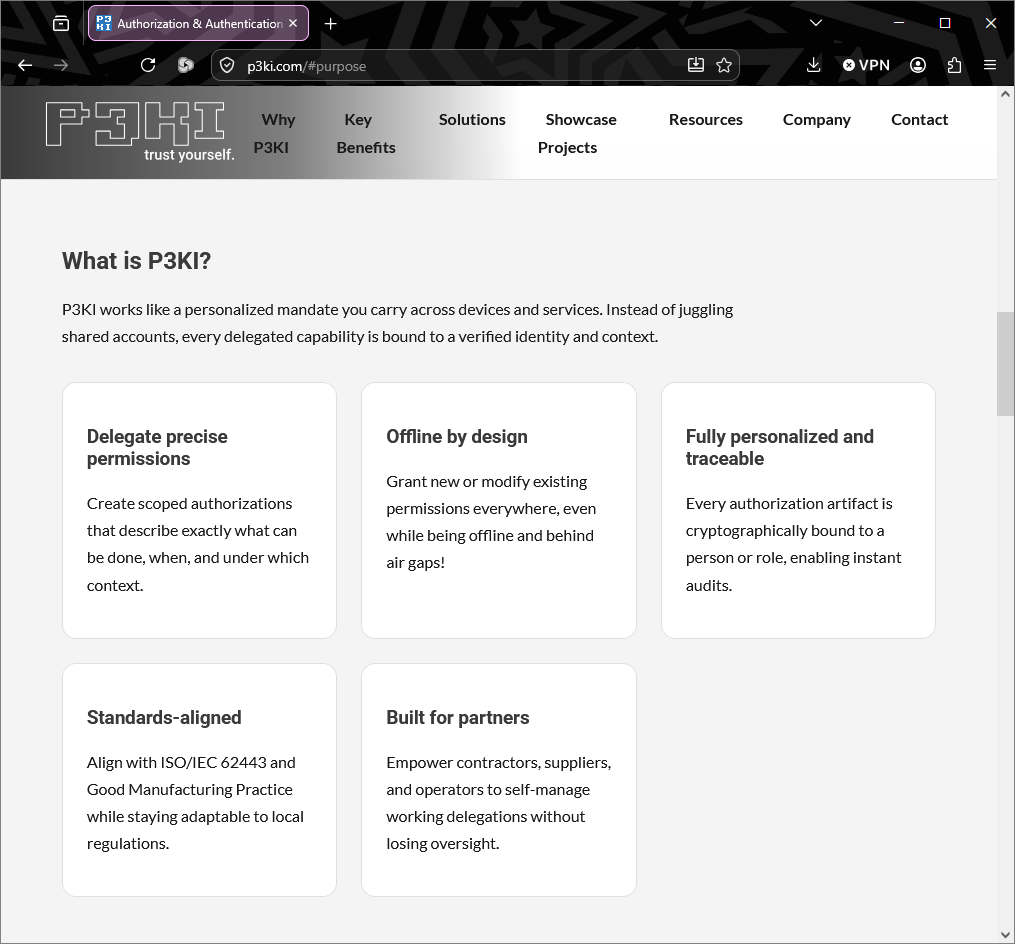The width and height of the screenshot is (1015, 944).
Task: Go back to the previous page
Action: click(x=25, y=65)
